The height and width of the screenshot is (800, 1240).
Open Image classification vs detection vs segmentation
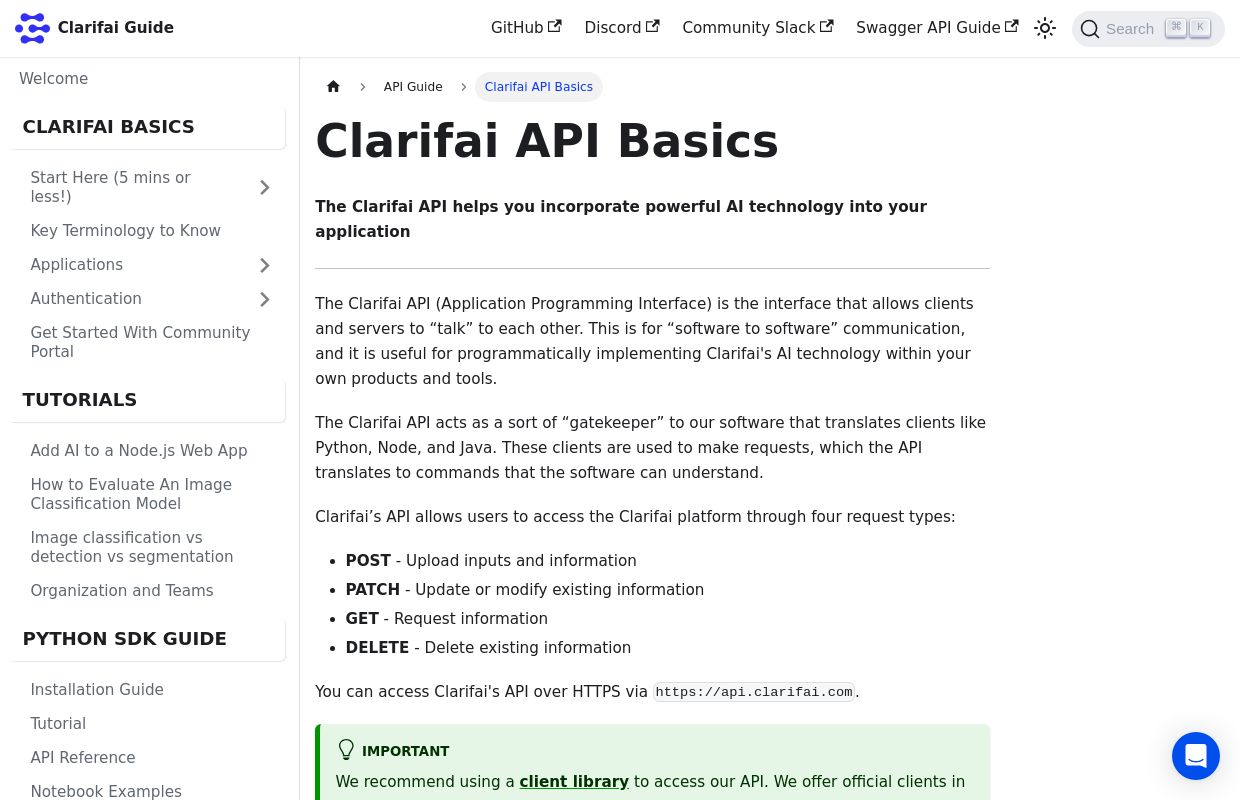[x=132, y=547]
